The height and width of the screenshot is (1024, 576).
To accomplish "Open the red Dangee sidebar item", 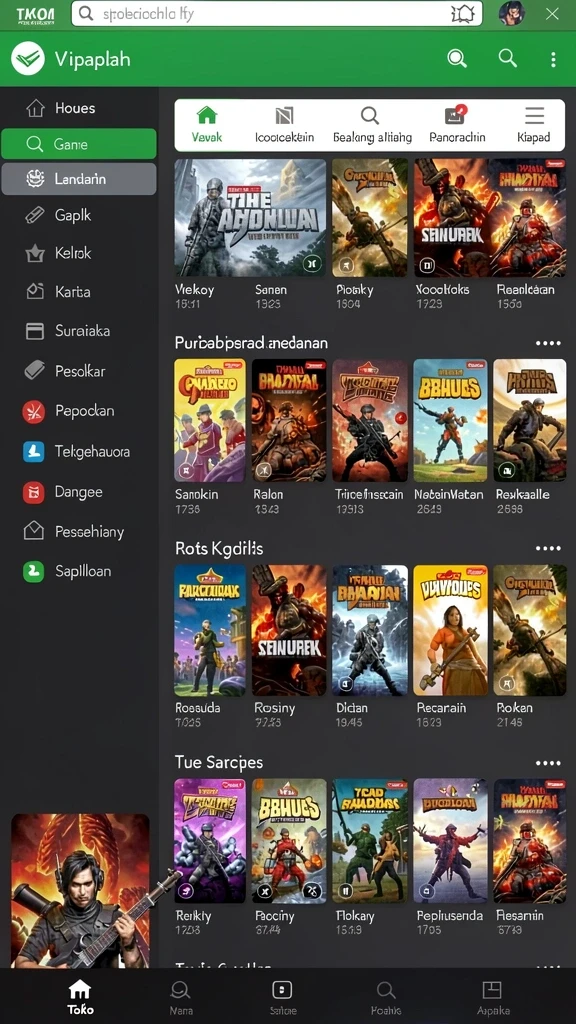I will (78, 492).
